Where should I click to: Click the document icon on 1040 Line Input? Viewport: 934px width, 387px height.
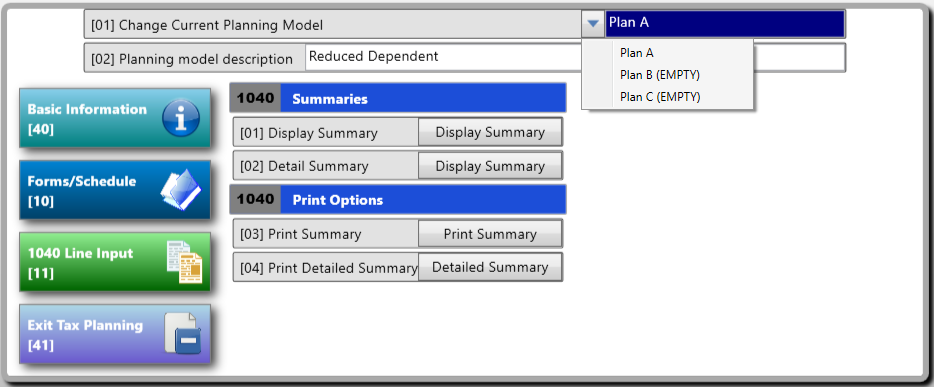[x=184, y=262]
